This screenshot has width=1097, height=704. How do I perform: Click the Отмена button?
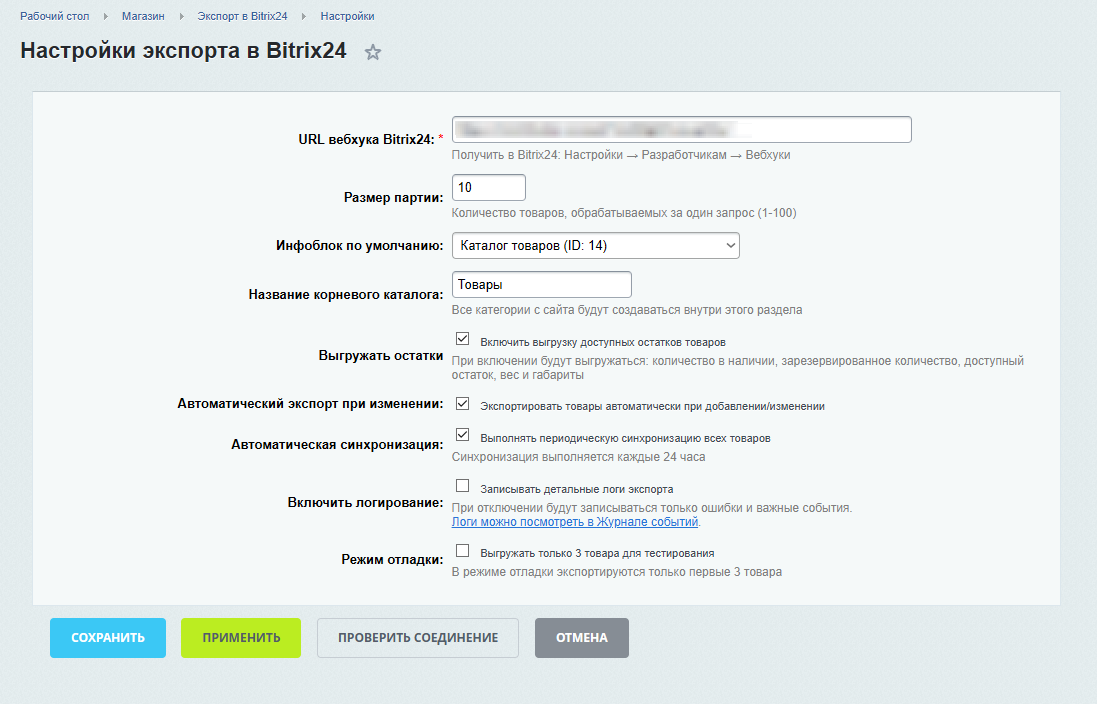click(x=582, y=638)
